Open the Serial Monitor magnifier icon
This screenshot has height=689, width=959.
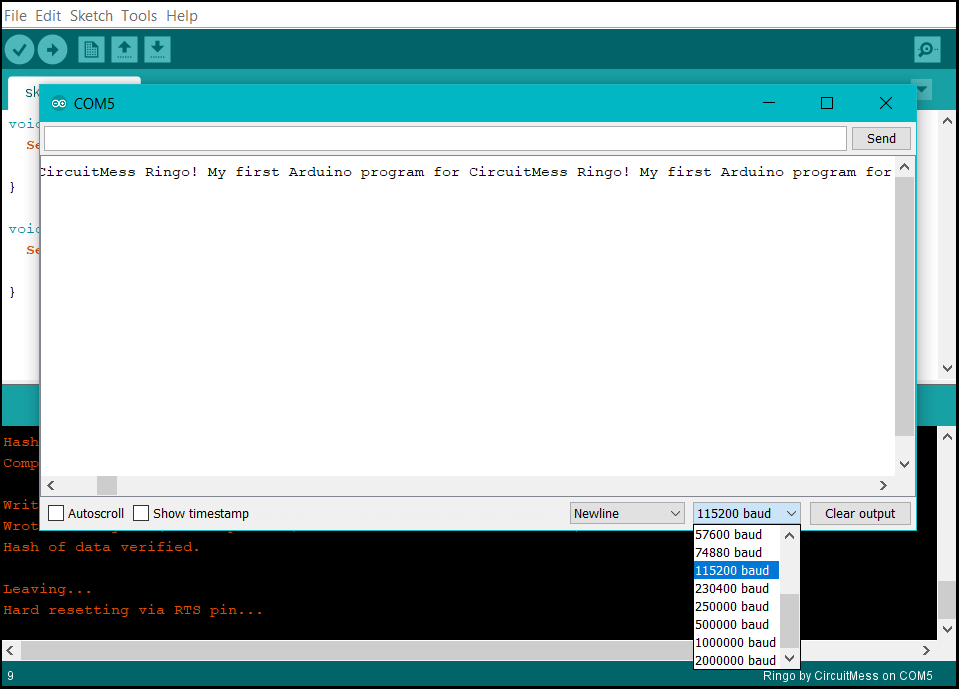927,49
